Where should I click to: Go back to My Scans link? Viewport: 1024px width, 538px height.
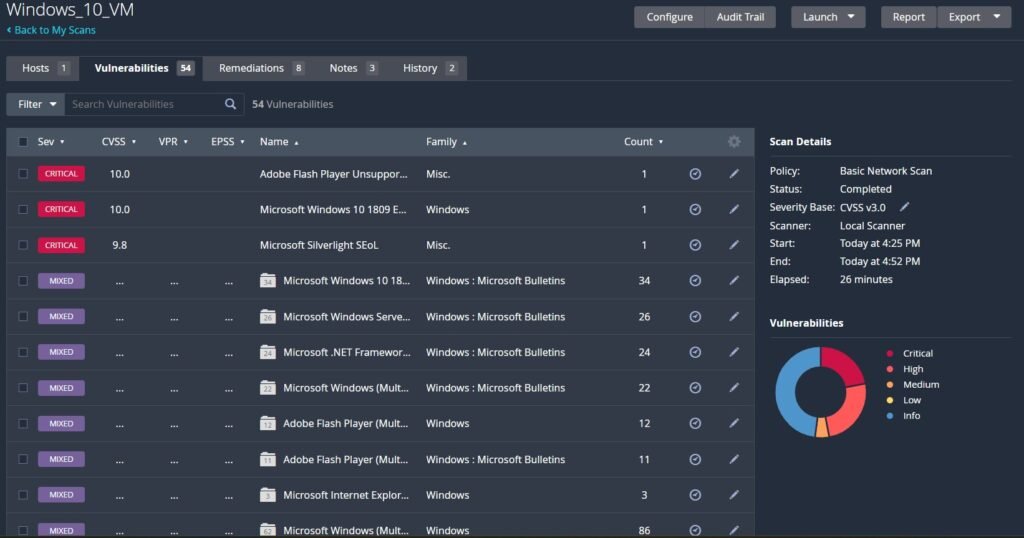pos(55,31)
